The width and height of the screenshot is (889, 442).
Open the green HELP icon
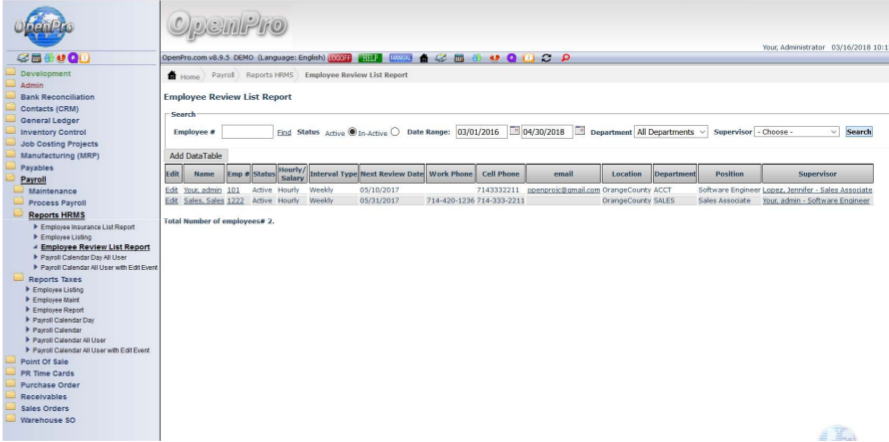(371, 58)
